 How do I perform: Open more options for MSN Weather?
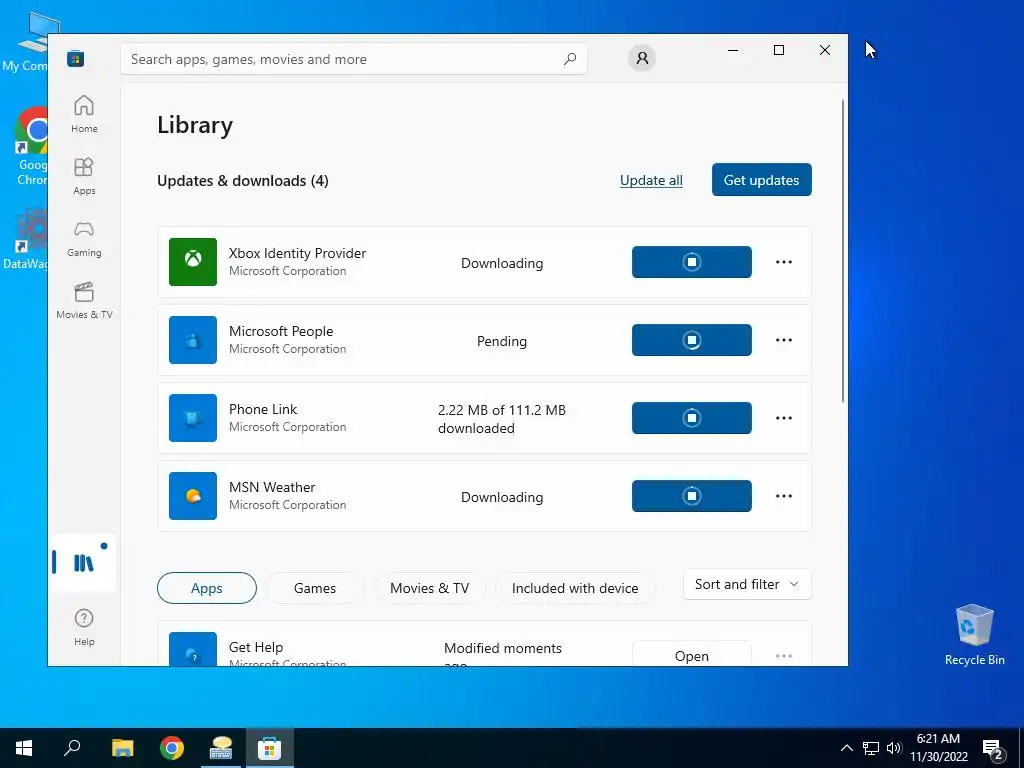point(784,496)
